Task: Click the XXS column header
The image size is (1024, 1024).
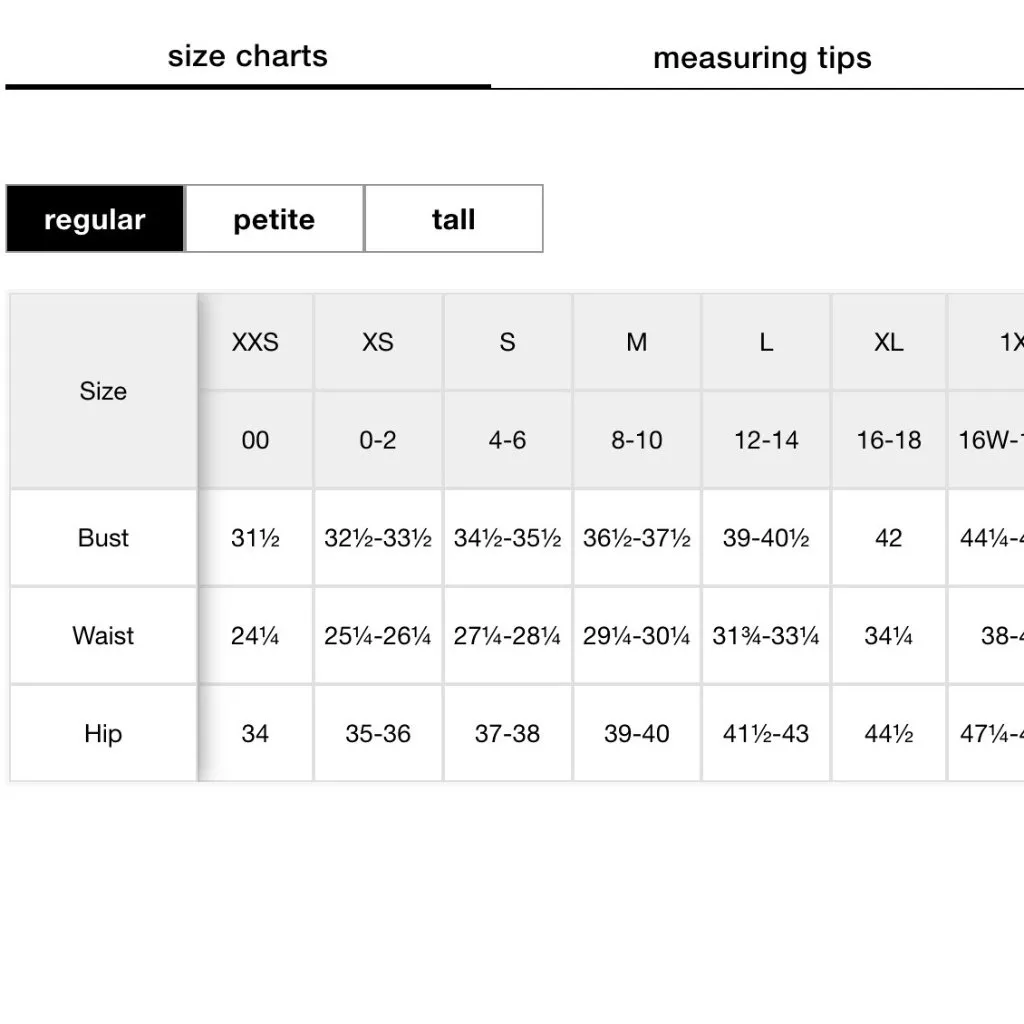Action: click(x=255, y=342)
